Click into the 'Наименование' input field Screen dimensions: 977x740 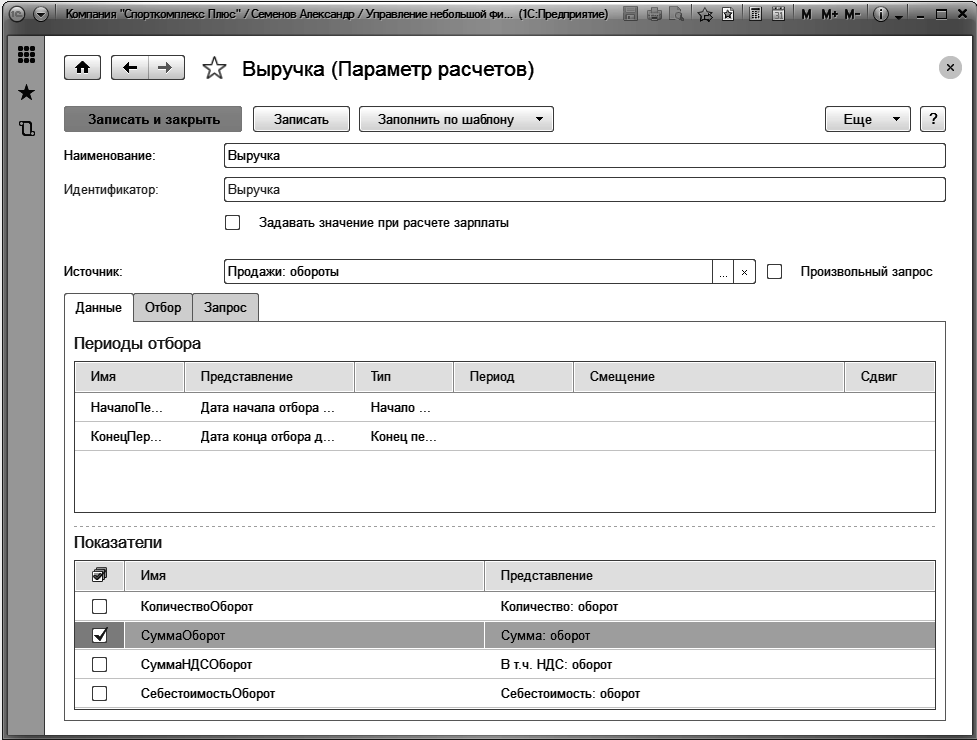[x=584, y=156]
